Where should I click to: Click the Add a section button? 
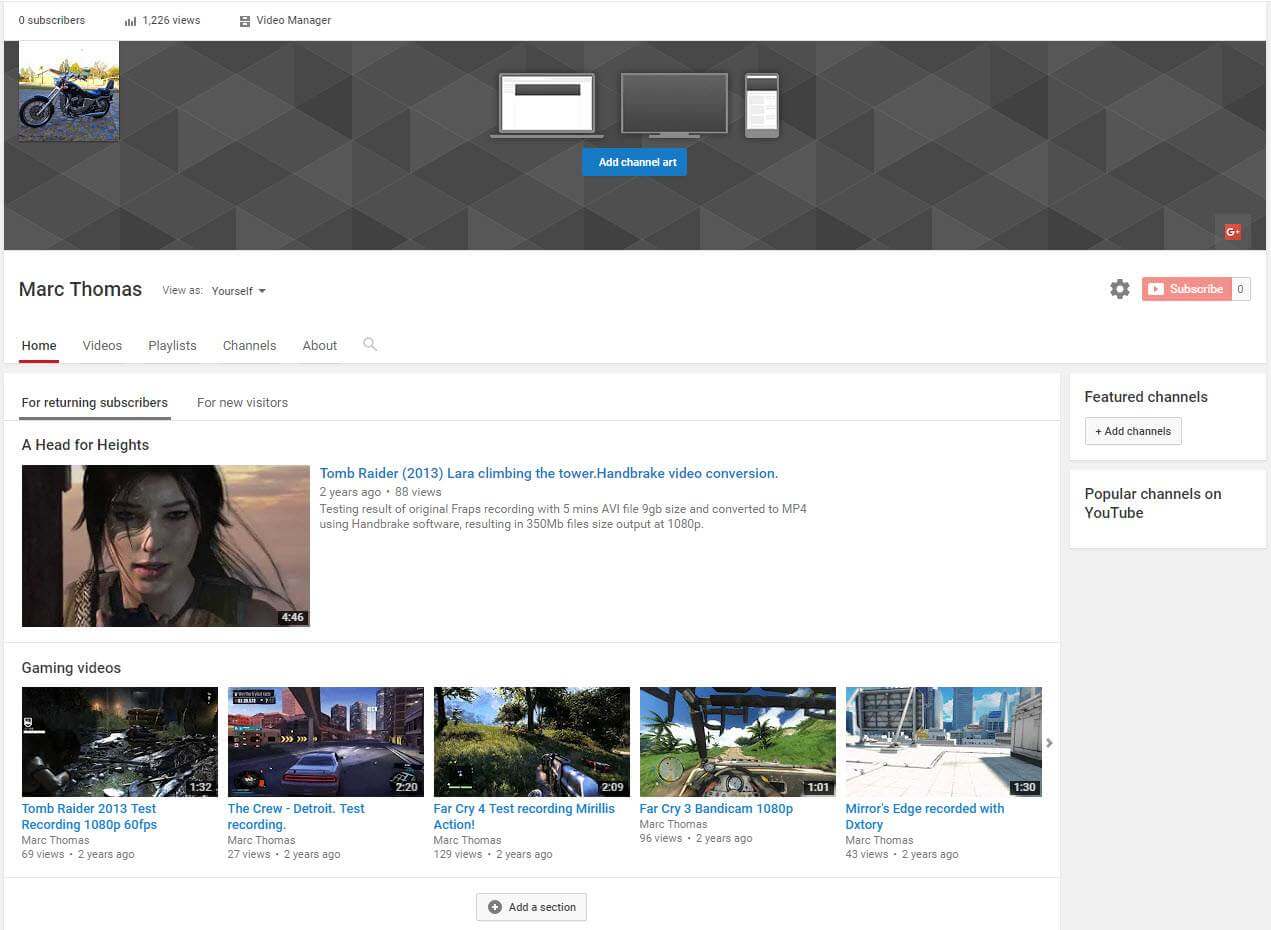tap(531, 907)
